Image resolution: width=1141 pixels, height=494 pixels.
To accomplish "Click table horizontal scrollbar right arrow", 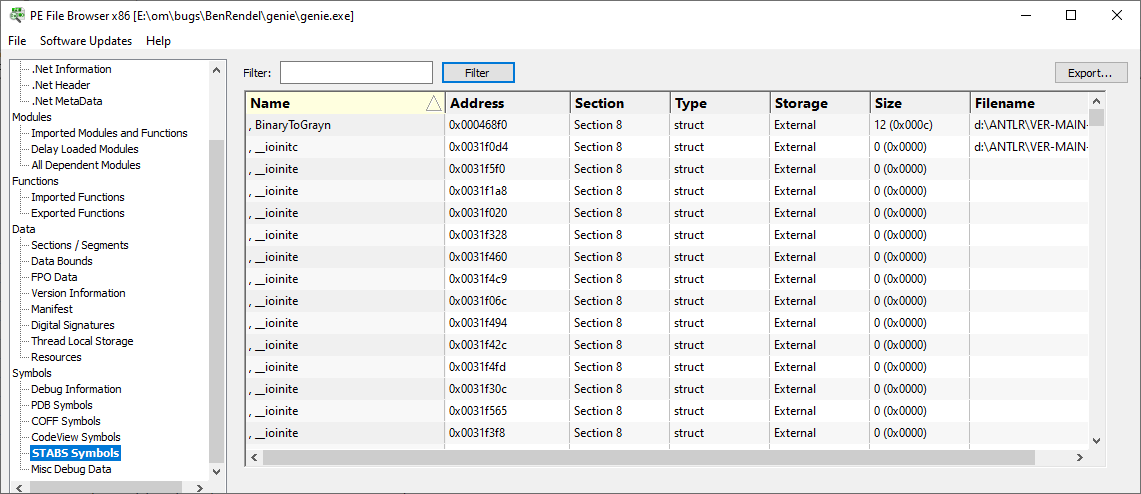I will 1081,458.
